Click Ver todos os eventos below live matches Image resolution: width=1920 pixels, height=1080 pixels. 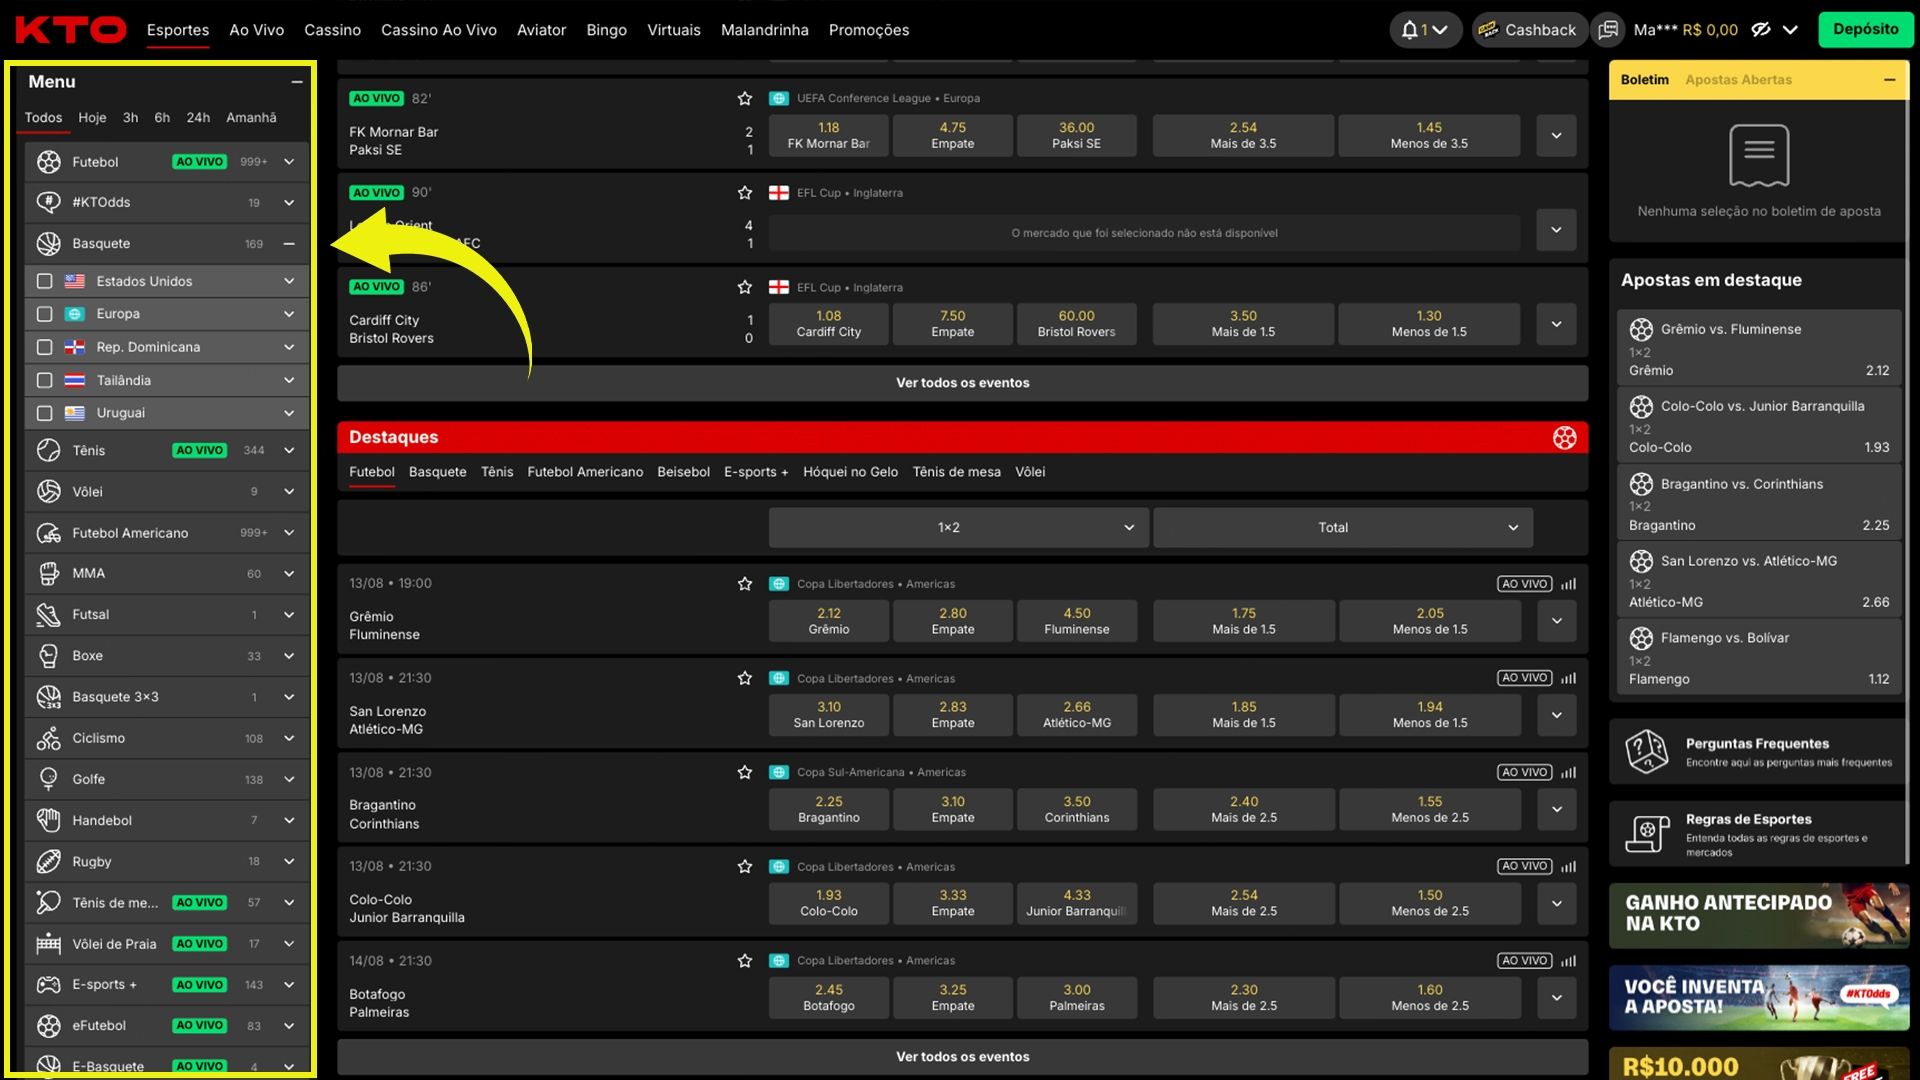[962, 383]
